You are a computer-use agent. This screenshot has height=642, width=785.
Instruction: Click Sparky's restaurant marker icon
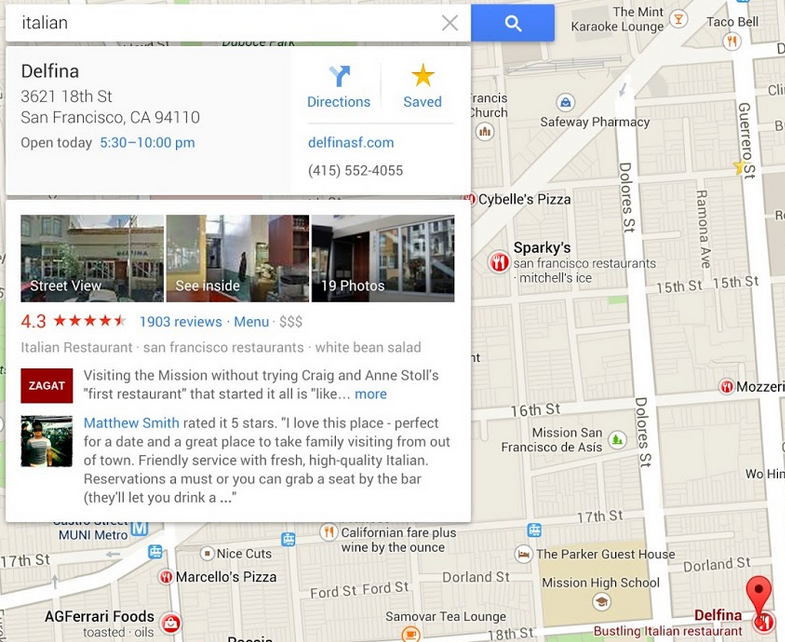point(499,262)
